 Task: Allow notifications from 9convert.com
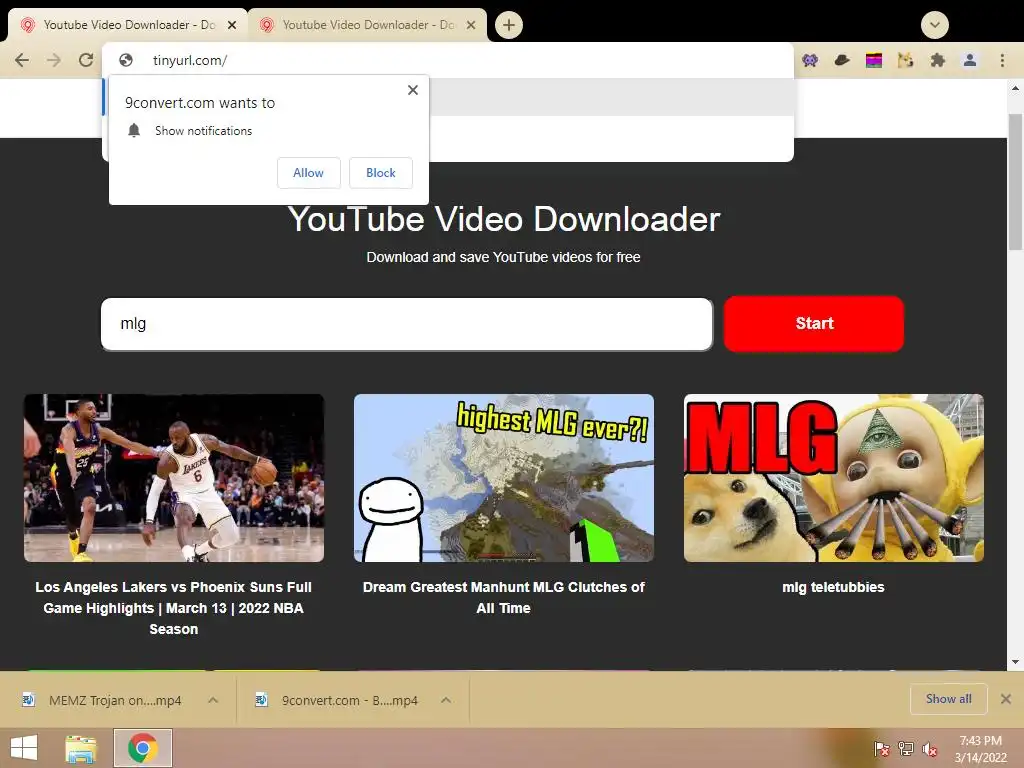[308, 173]
